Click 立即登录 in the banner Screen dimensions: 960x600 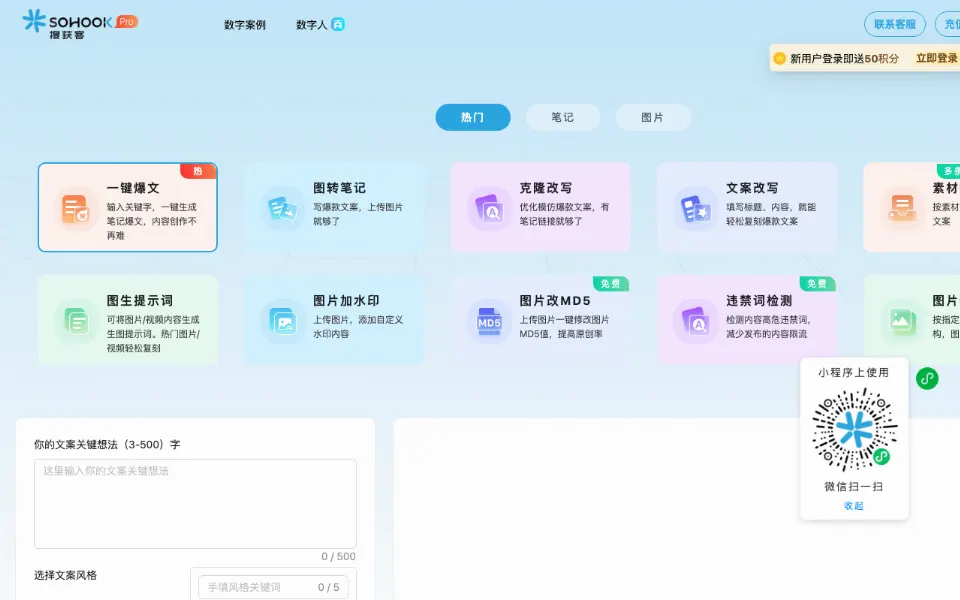pos(937,58)
